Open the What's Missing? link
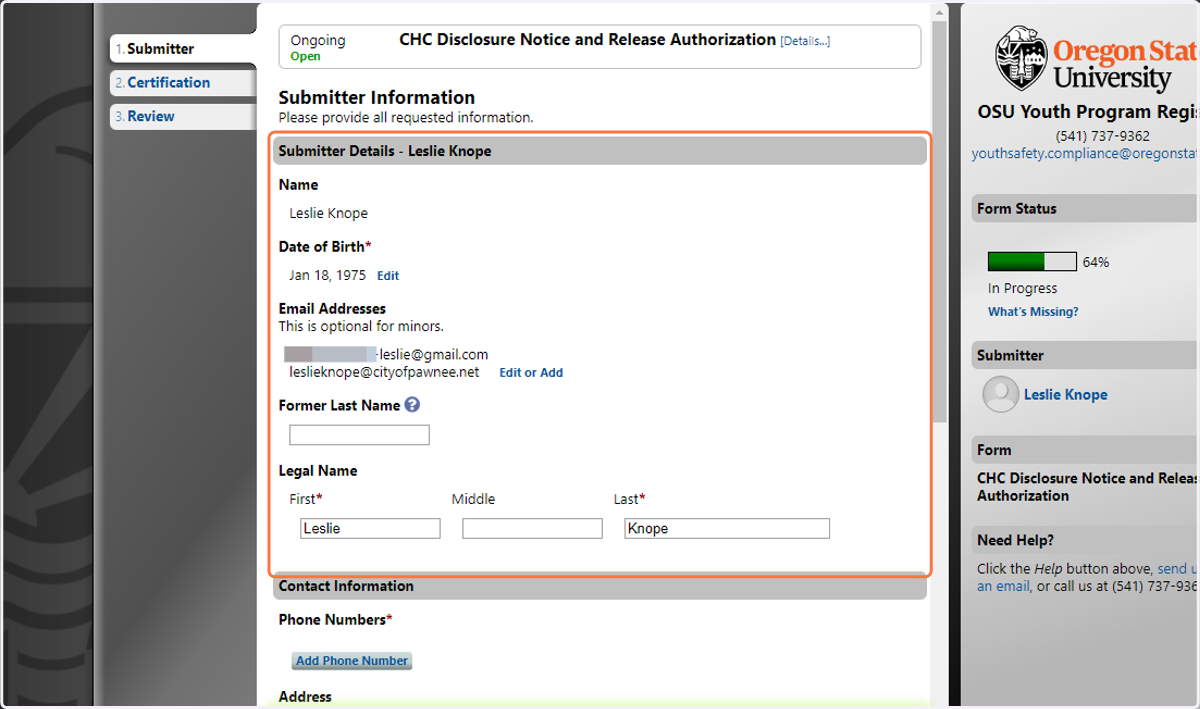Screen dimensions: 1200x709 click(x=1033, y=312)
